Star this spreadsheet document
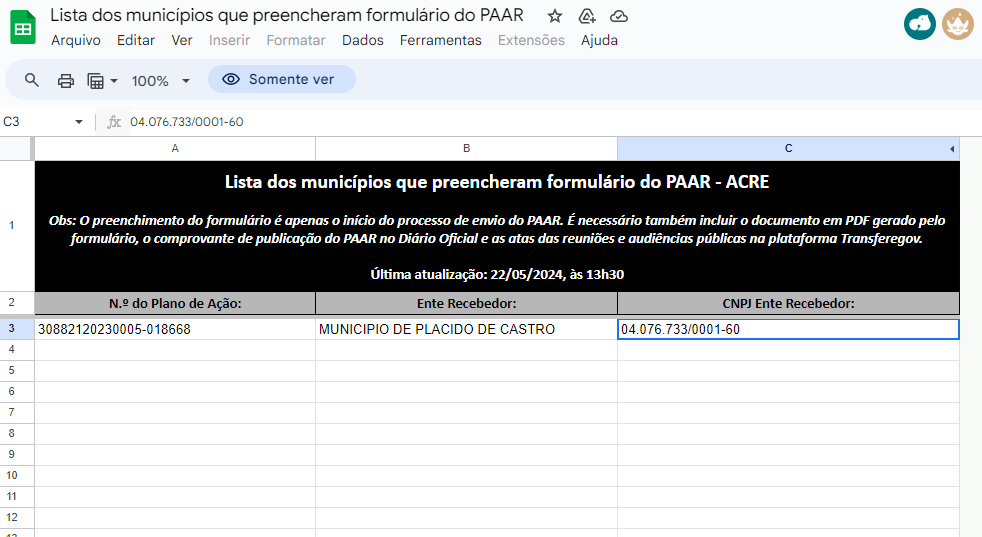Image resolution: width=982 pixels, height=537 pixels. click(555, 16)
